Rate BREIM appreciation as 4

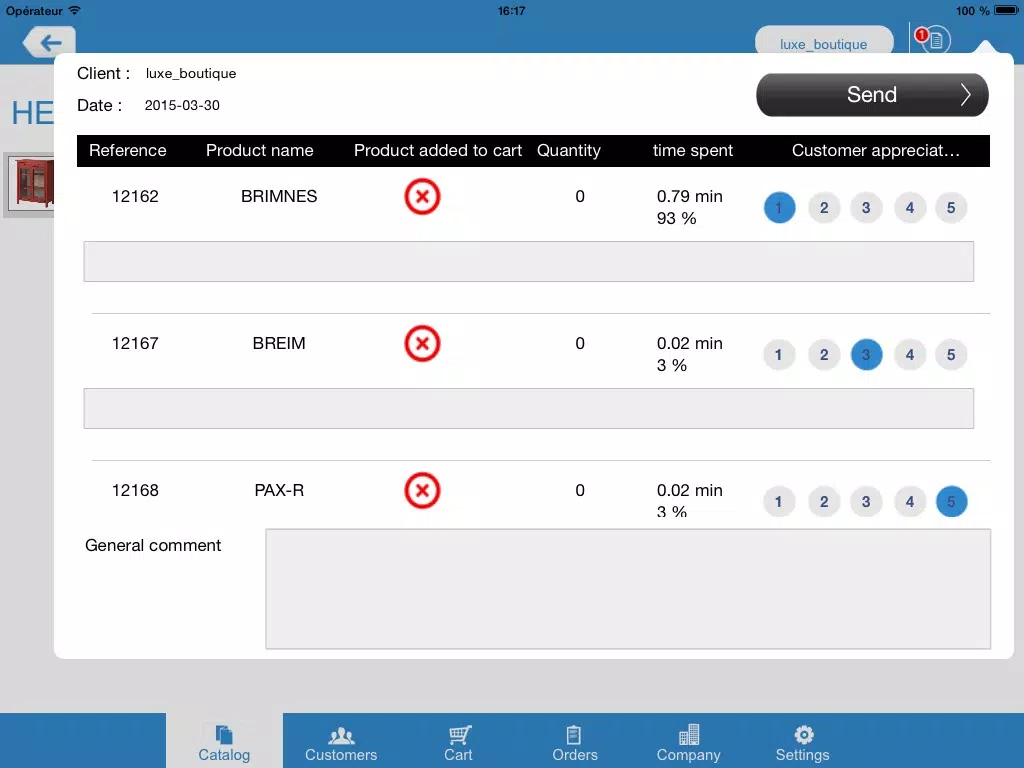tap(910, 355)
